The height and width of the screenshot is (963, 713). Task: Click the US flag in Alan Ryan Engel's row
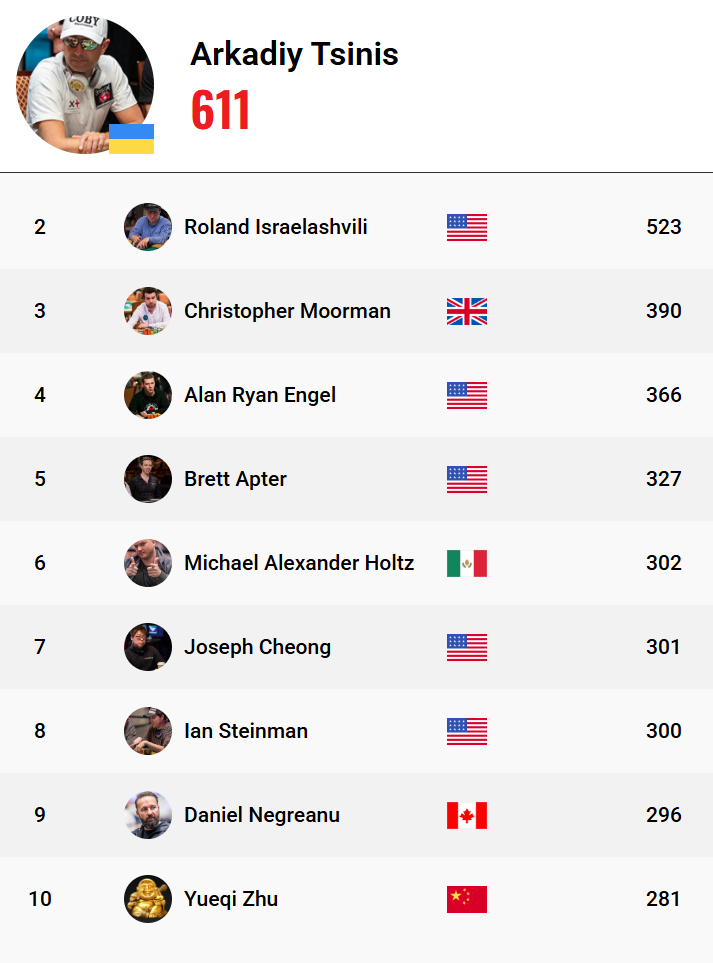467,395
